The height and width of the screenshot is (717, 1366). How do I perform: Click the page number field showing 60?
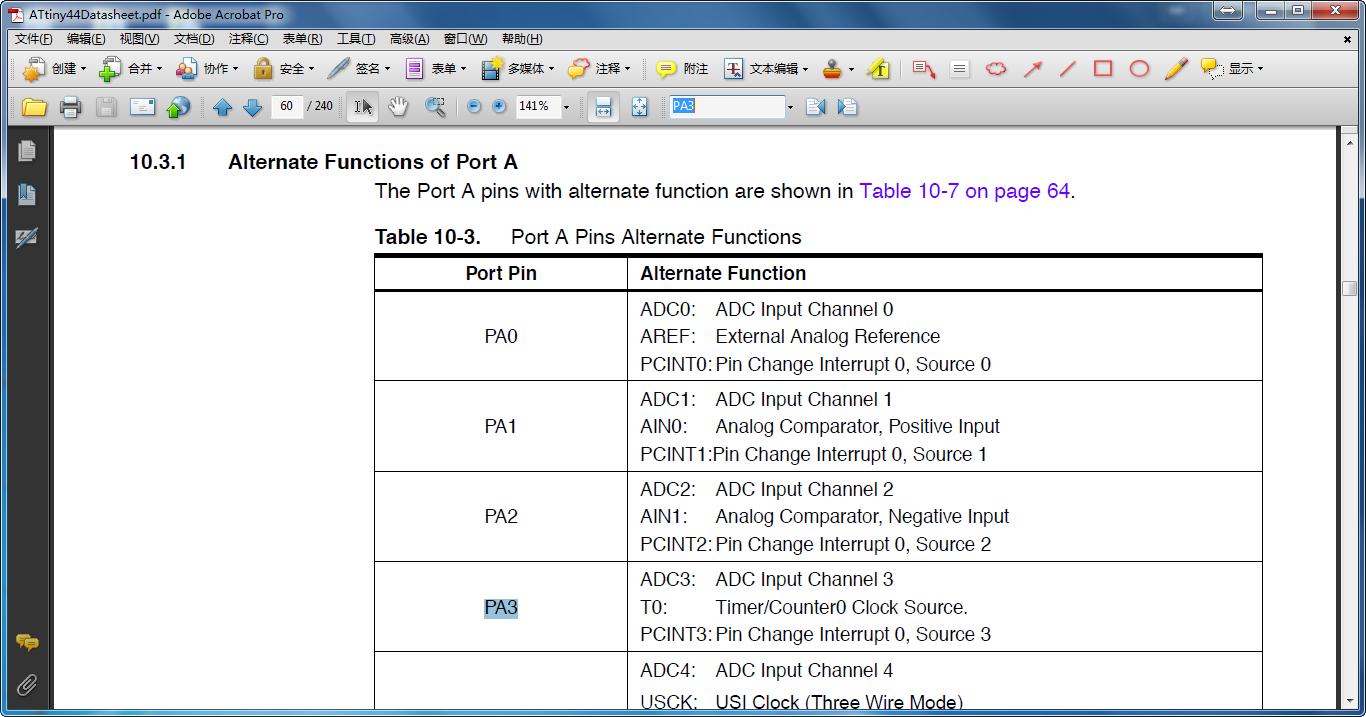tap(287, 107)
